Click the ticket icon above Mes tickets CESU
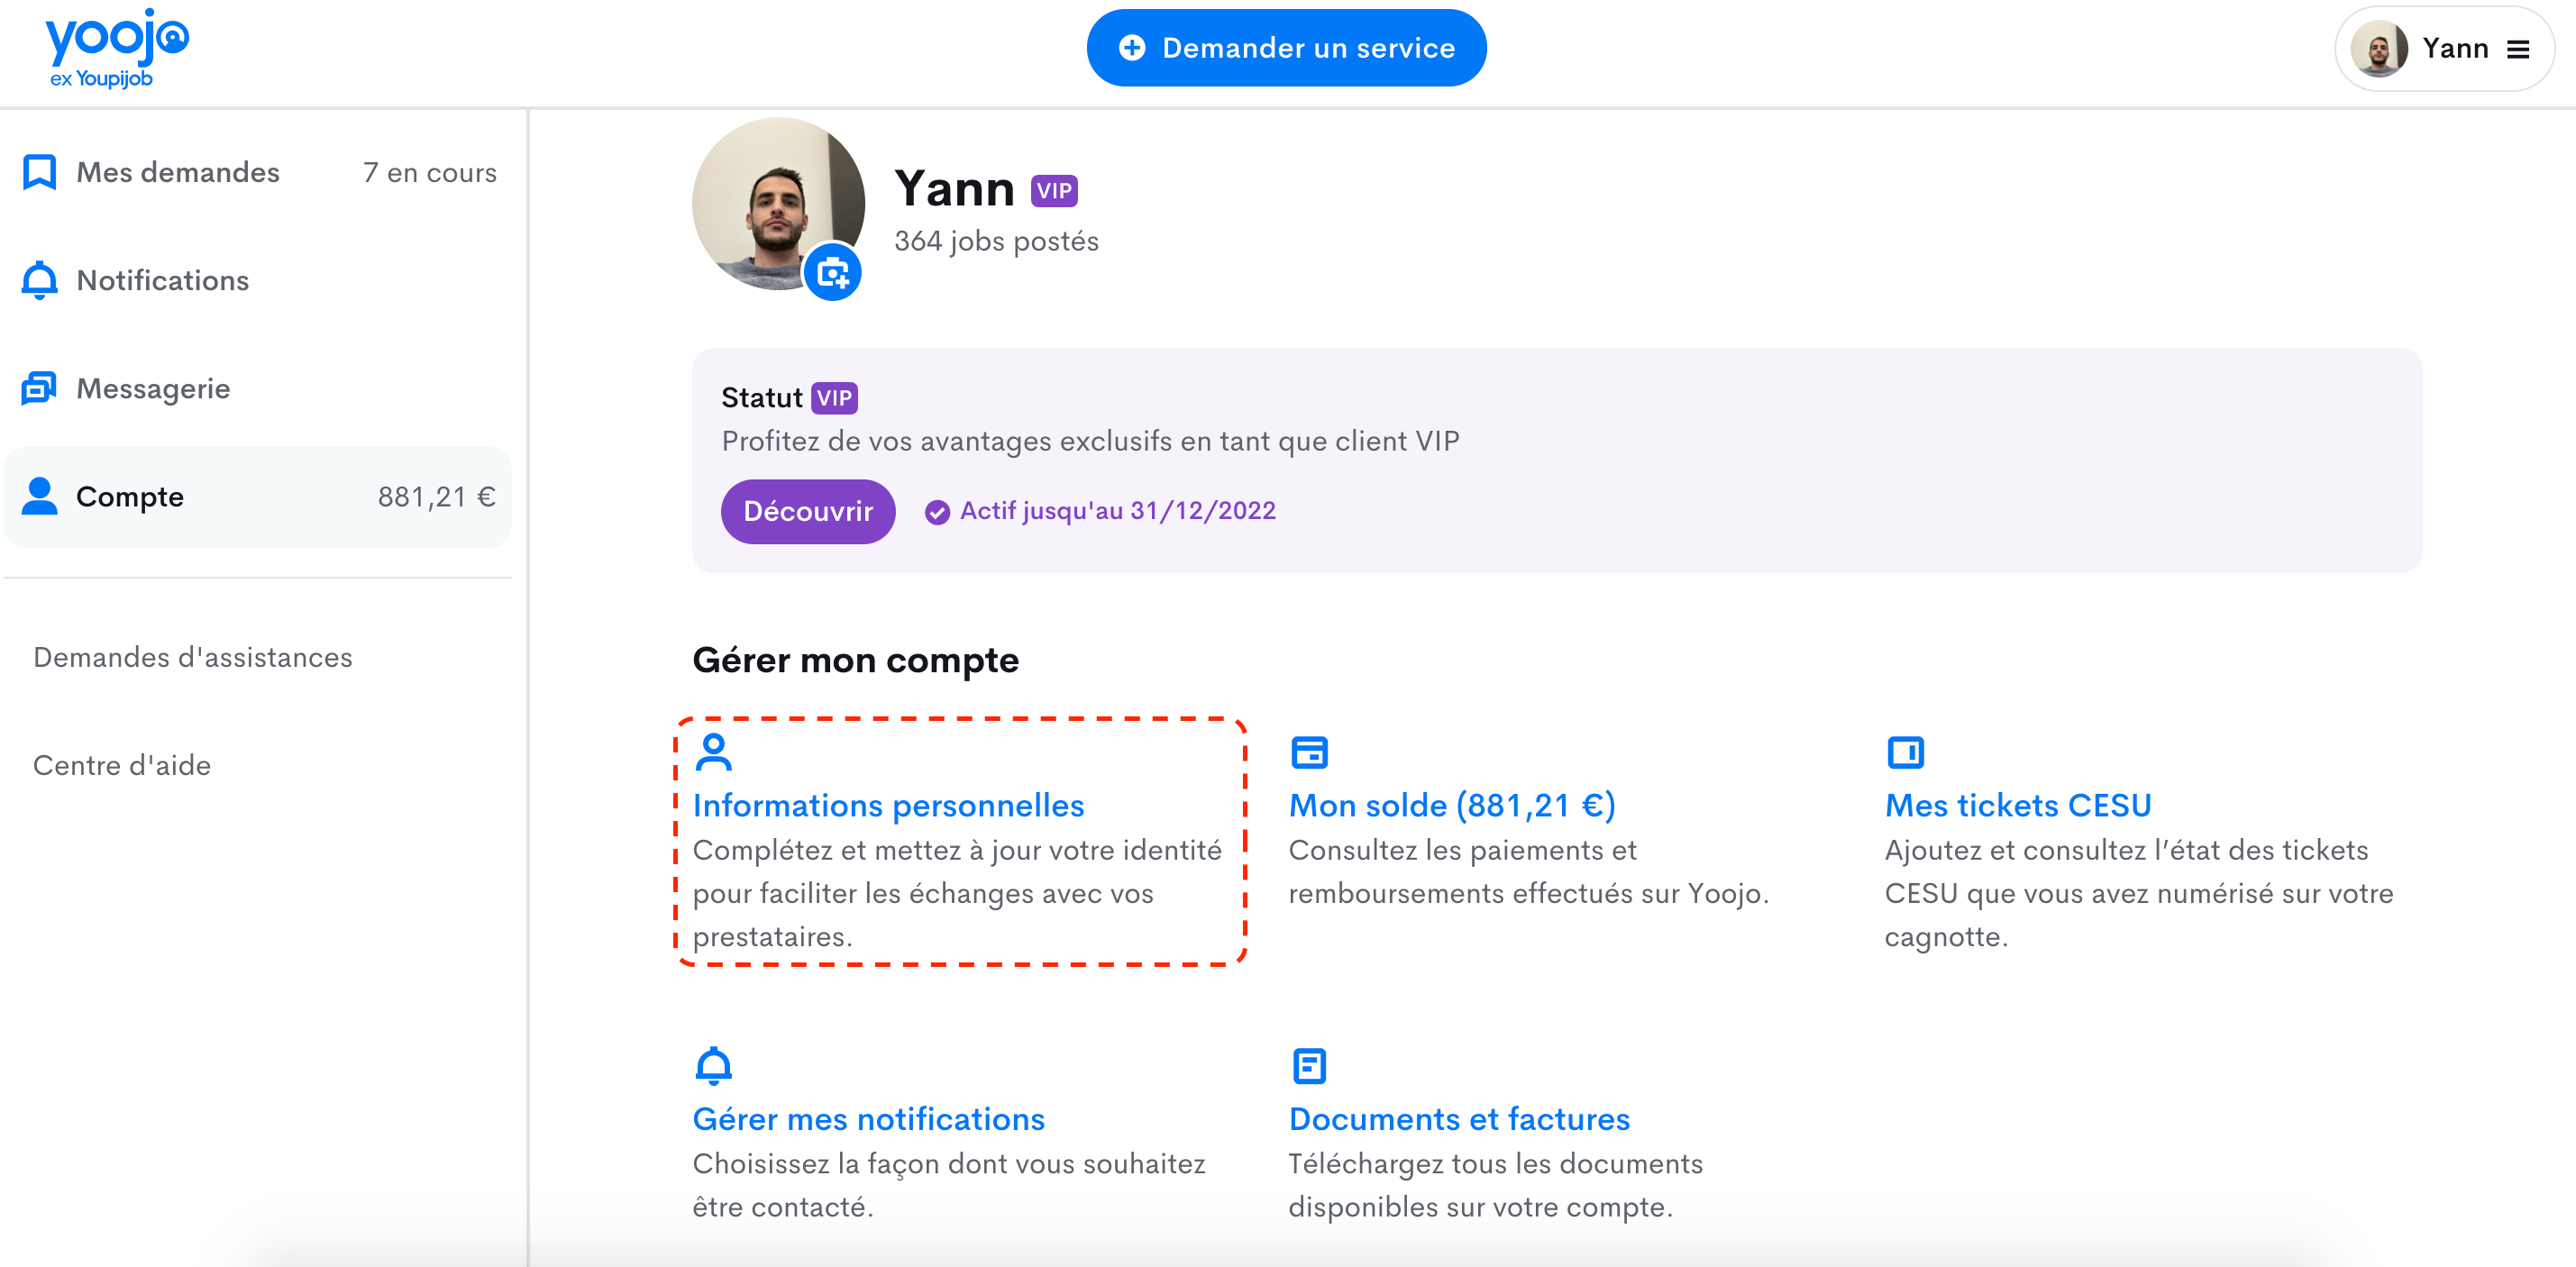2576x1267 pixels. click(x=1905, y=752)
